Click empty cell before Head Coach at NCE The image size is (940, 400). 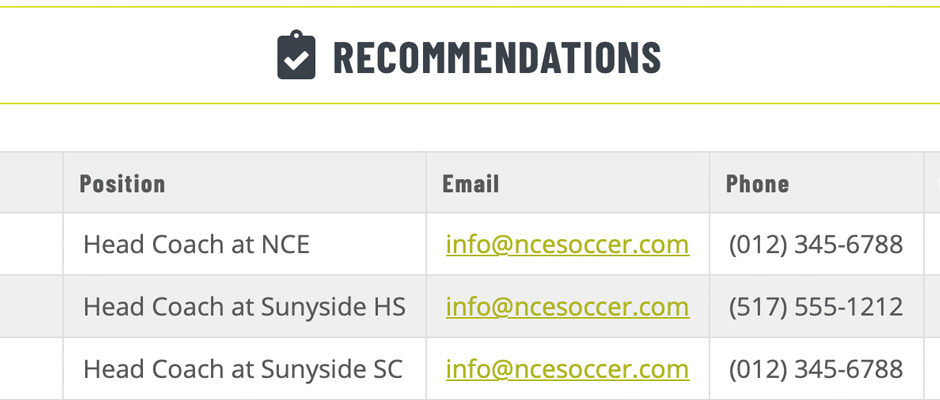[31, 244]
